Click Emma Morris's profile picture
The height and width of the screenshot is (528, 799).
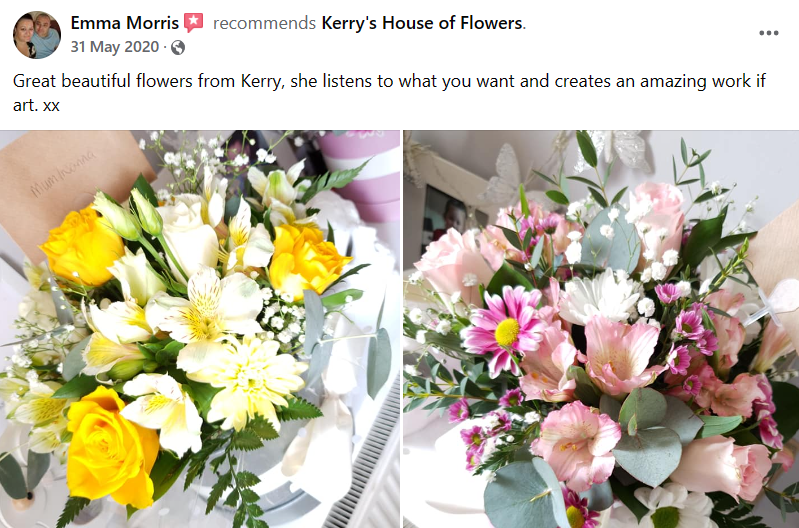[x=36, y=34]
